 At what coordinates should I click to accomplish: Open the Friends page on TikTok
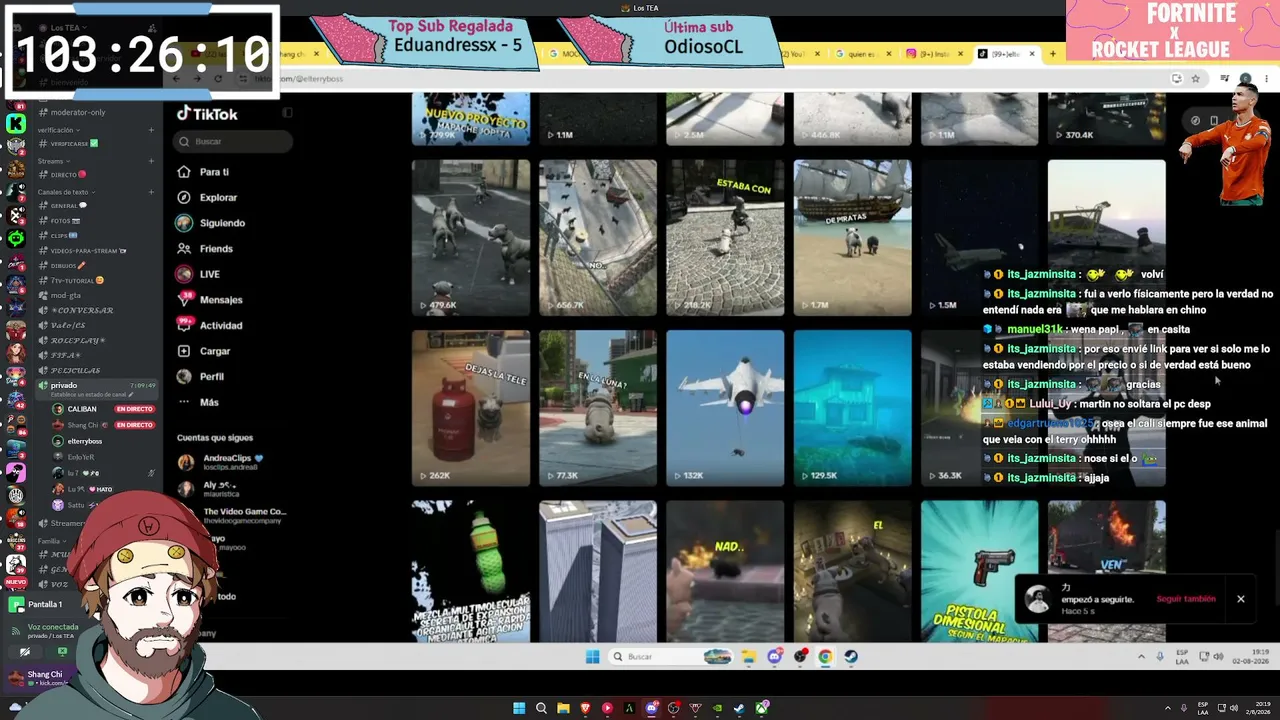(205, 248)
